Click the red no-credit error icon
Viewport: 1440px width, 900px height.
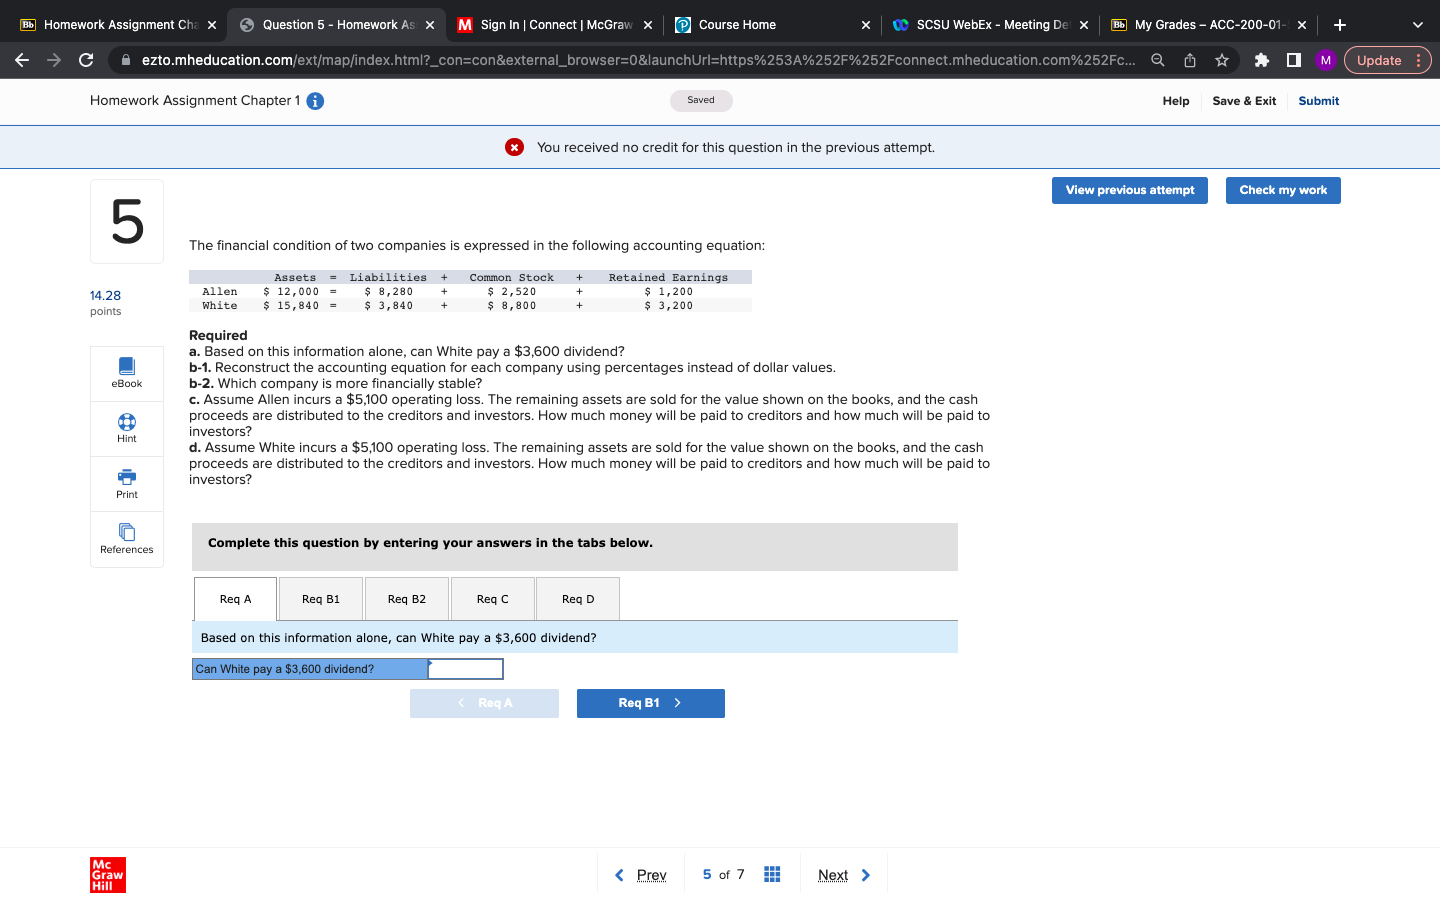514,147
